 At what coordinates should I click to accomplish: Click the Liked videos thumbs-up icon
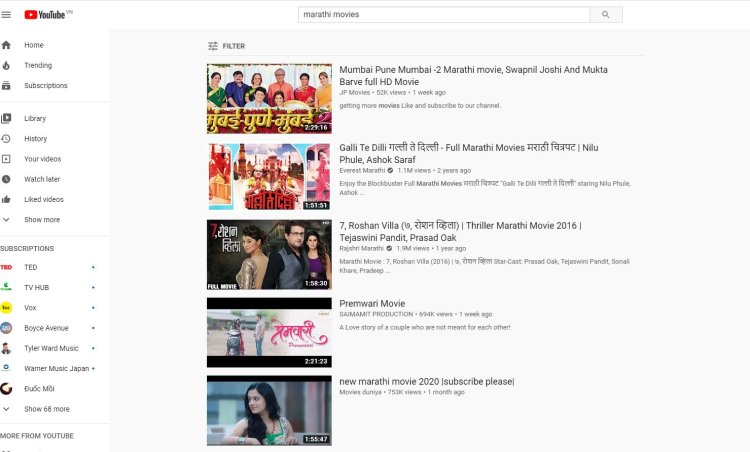[x=6, y=199]
